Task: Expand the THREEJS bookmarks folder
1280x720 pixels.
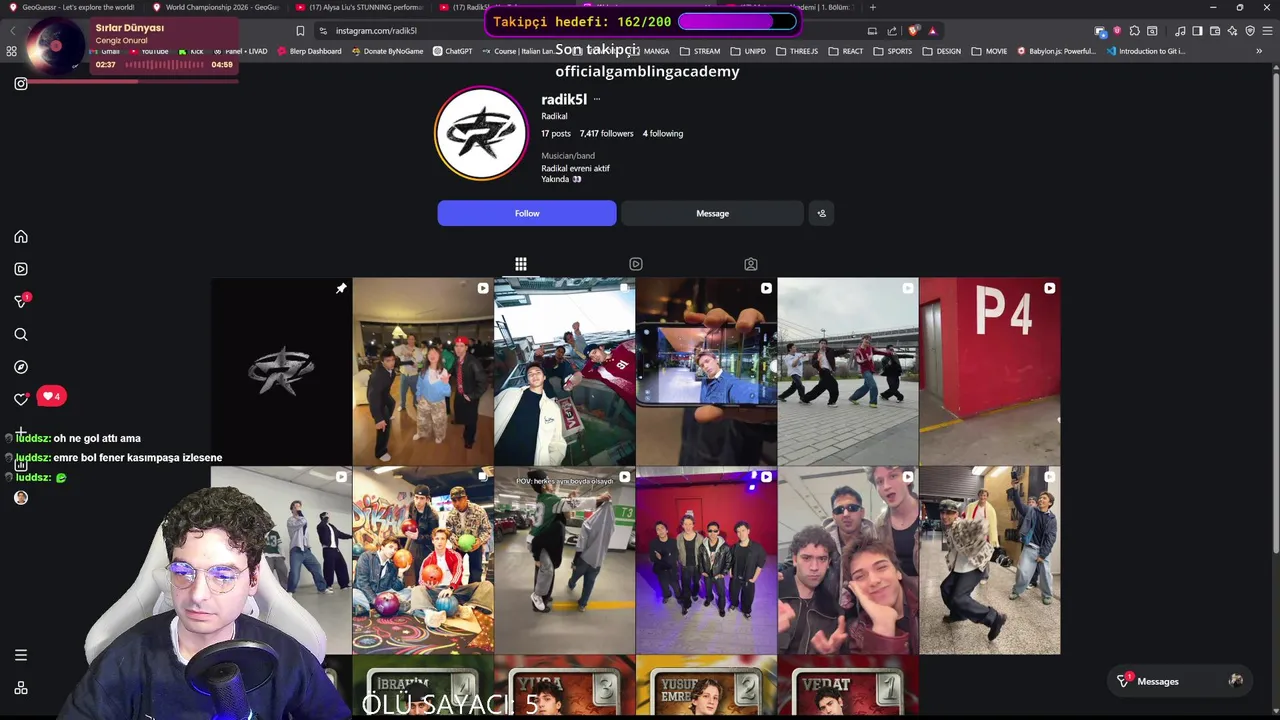Action: 797,51
